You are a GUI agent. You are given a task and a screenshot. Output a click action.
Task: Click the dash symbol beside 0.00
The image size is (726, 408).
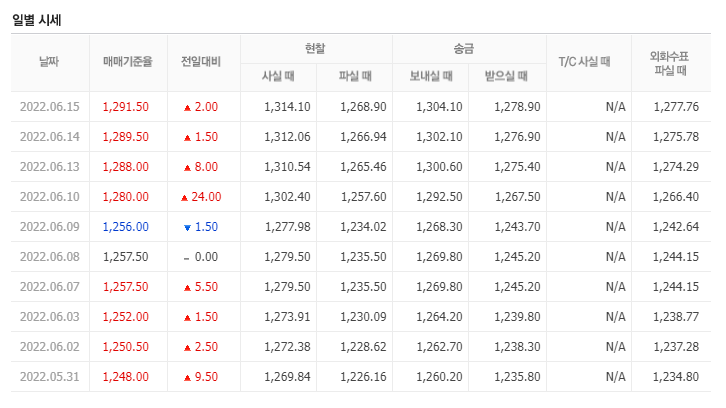pos(186,257)
